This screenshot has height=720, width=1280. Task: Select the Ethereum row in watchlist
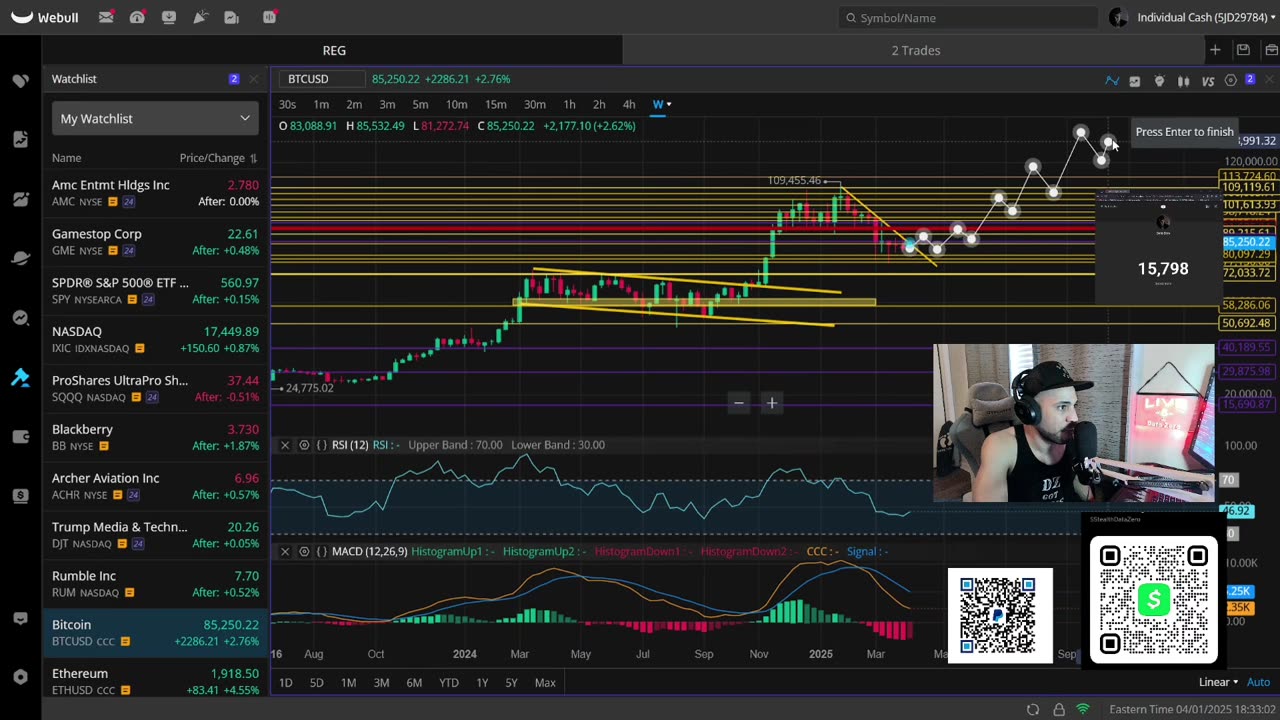pos(155,681)
